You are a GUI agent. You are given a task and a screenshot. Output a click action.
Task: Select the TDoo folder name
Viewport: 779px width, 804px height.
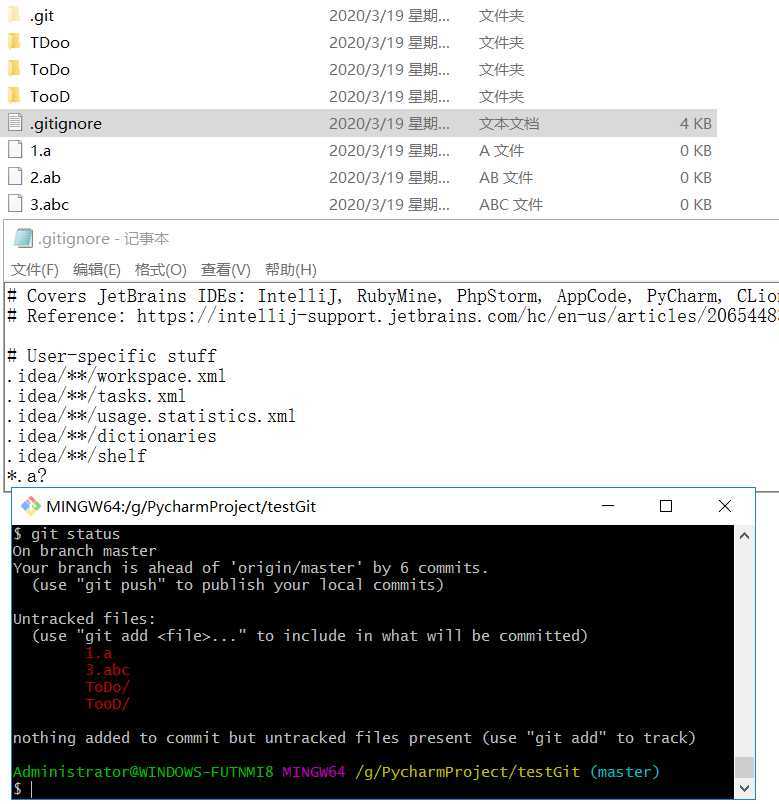[50, 43]
